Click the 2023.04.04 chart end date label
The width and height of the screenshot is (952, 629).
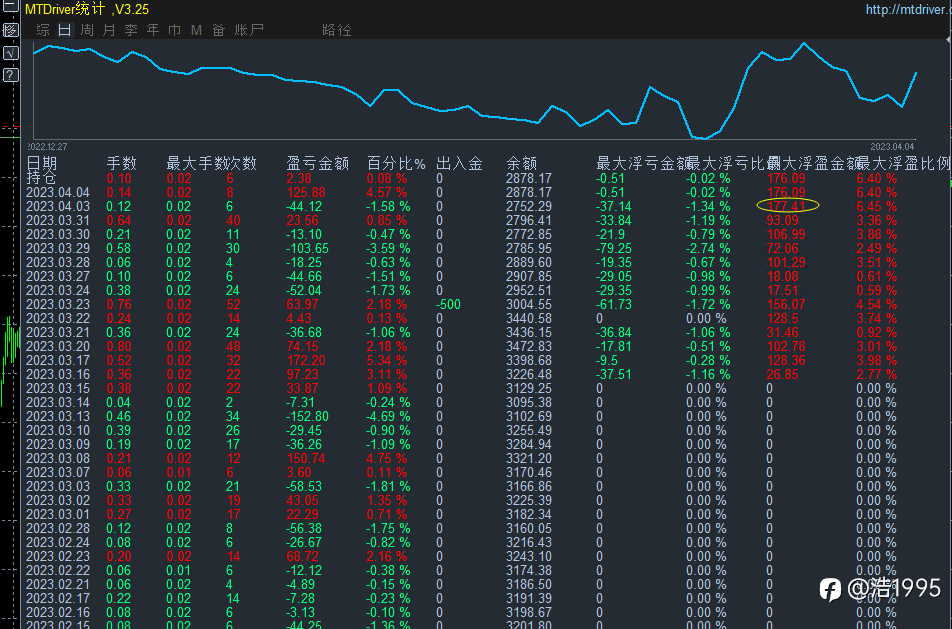click(892, 146)
